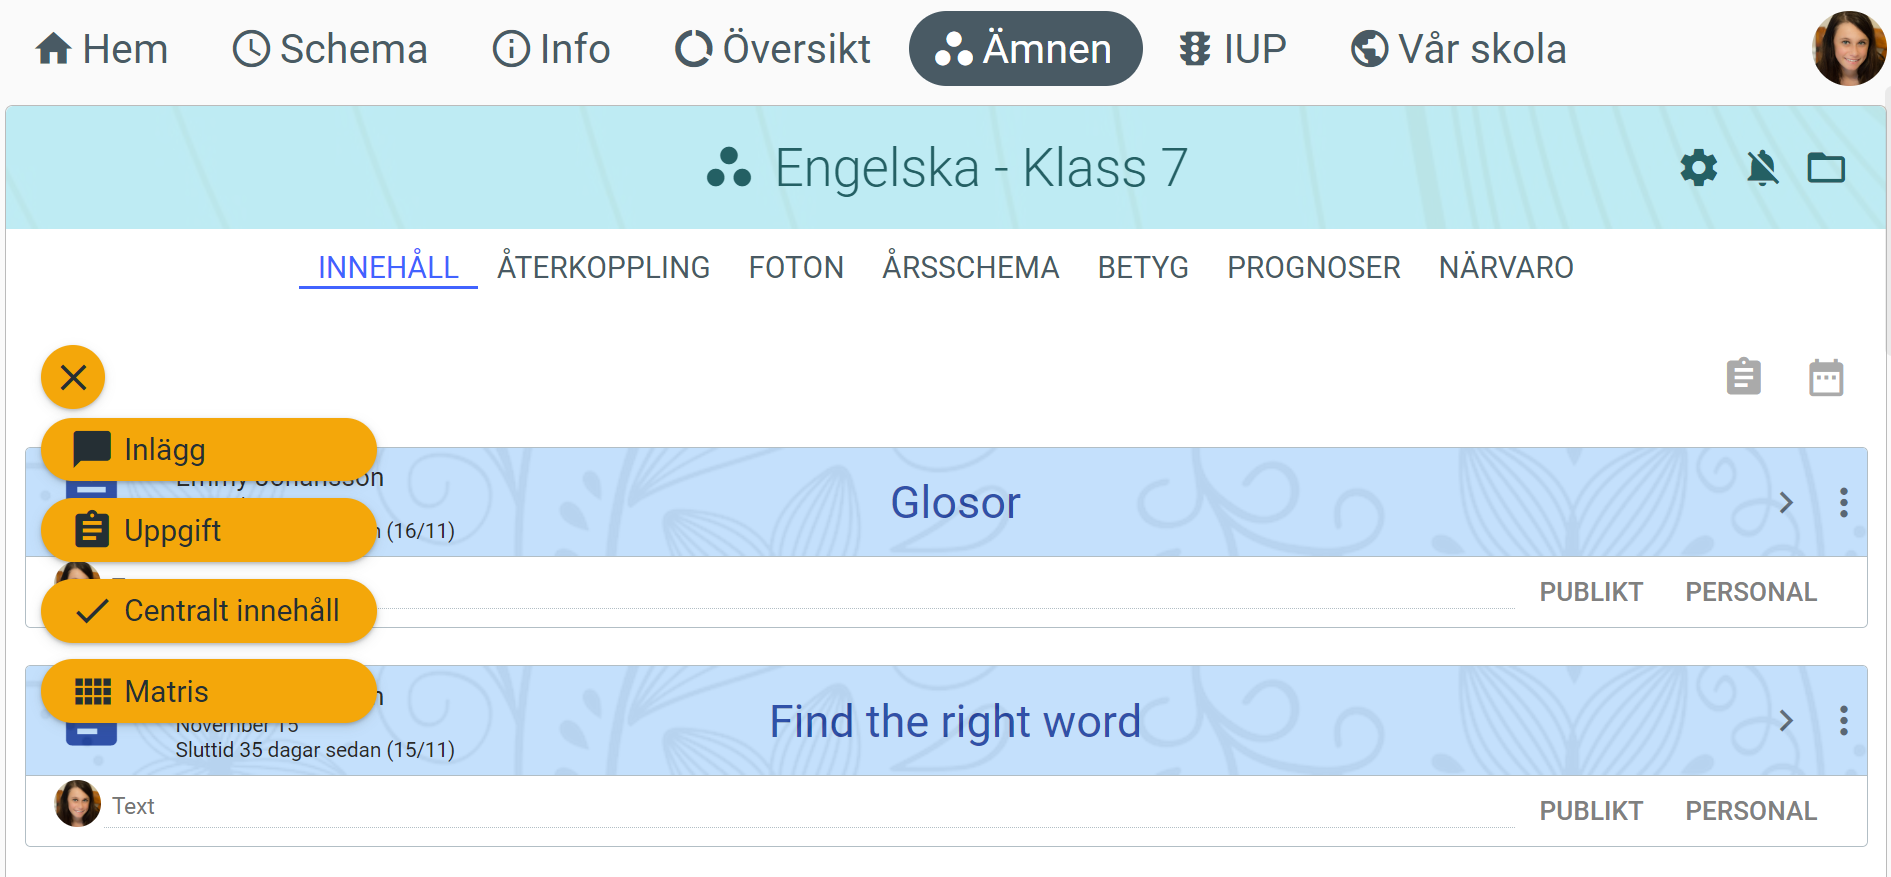Screen dimensions: 1891x877
Task: Add Centralt innehåll item
Action: pyautogui.click(x=208, y=611)
